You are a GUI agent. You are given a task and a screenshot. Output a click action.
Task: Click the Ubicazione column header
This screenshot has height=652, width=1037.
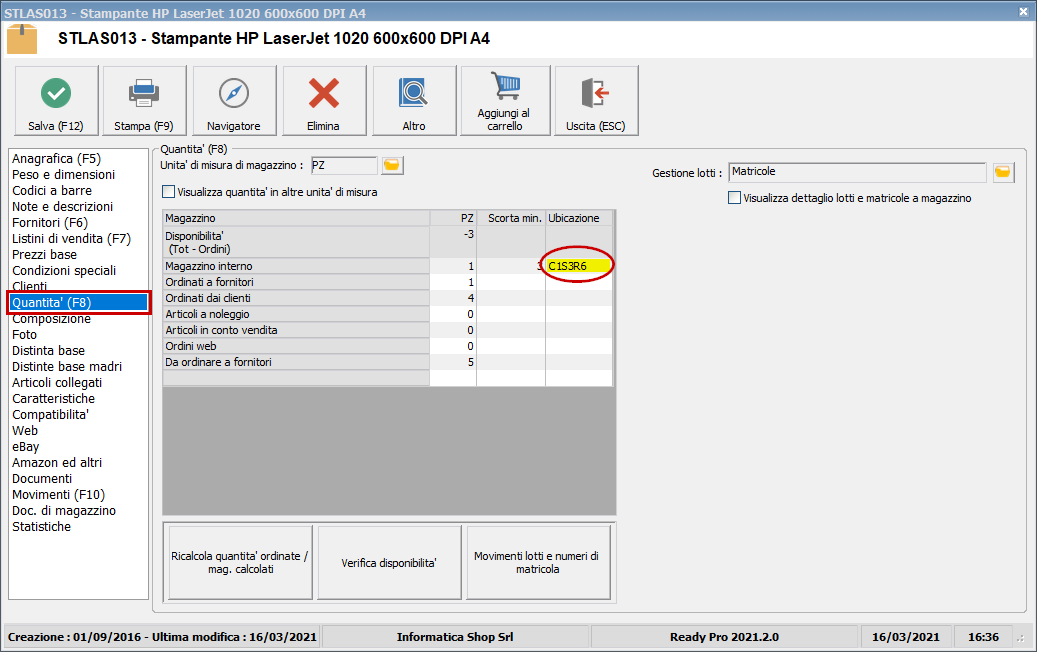click(x=579, y=218)
